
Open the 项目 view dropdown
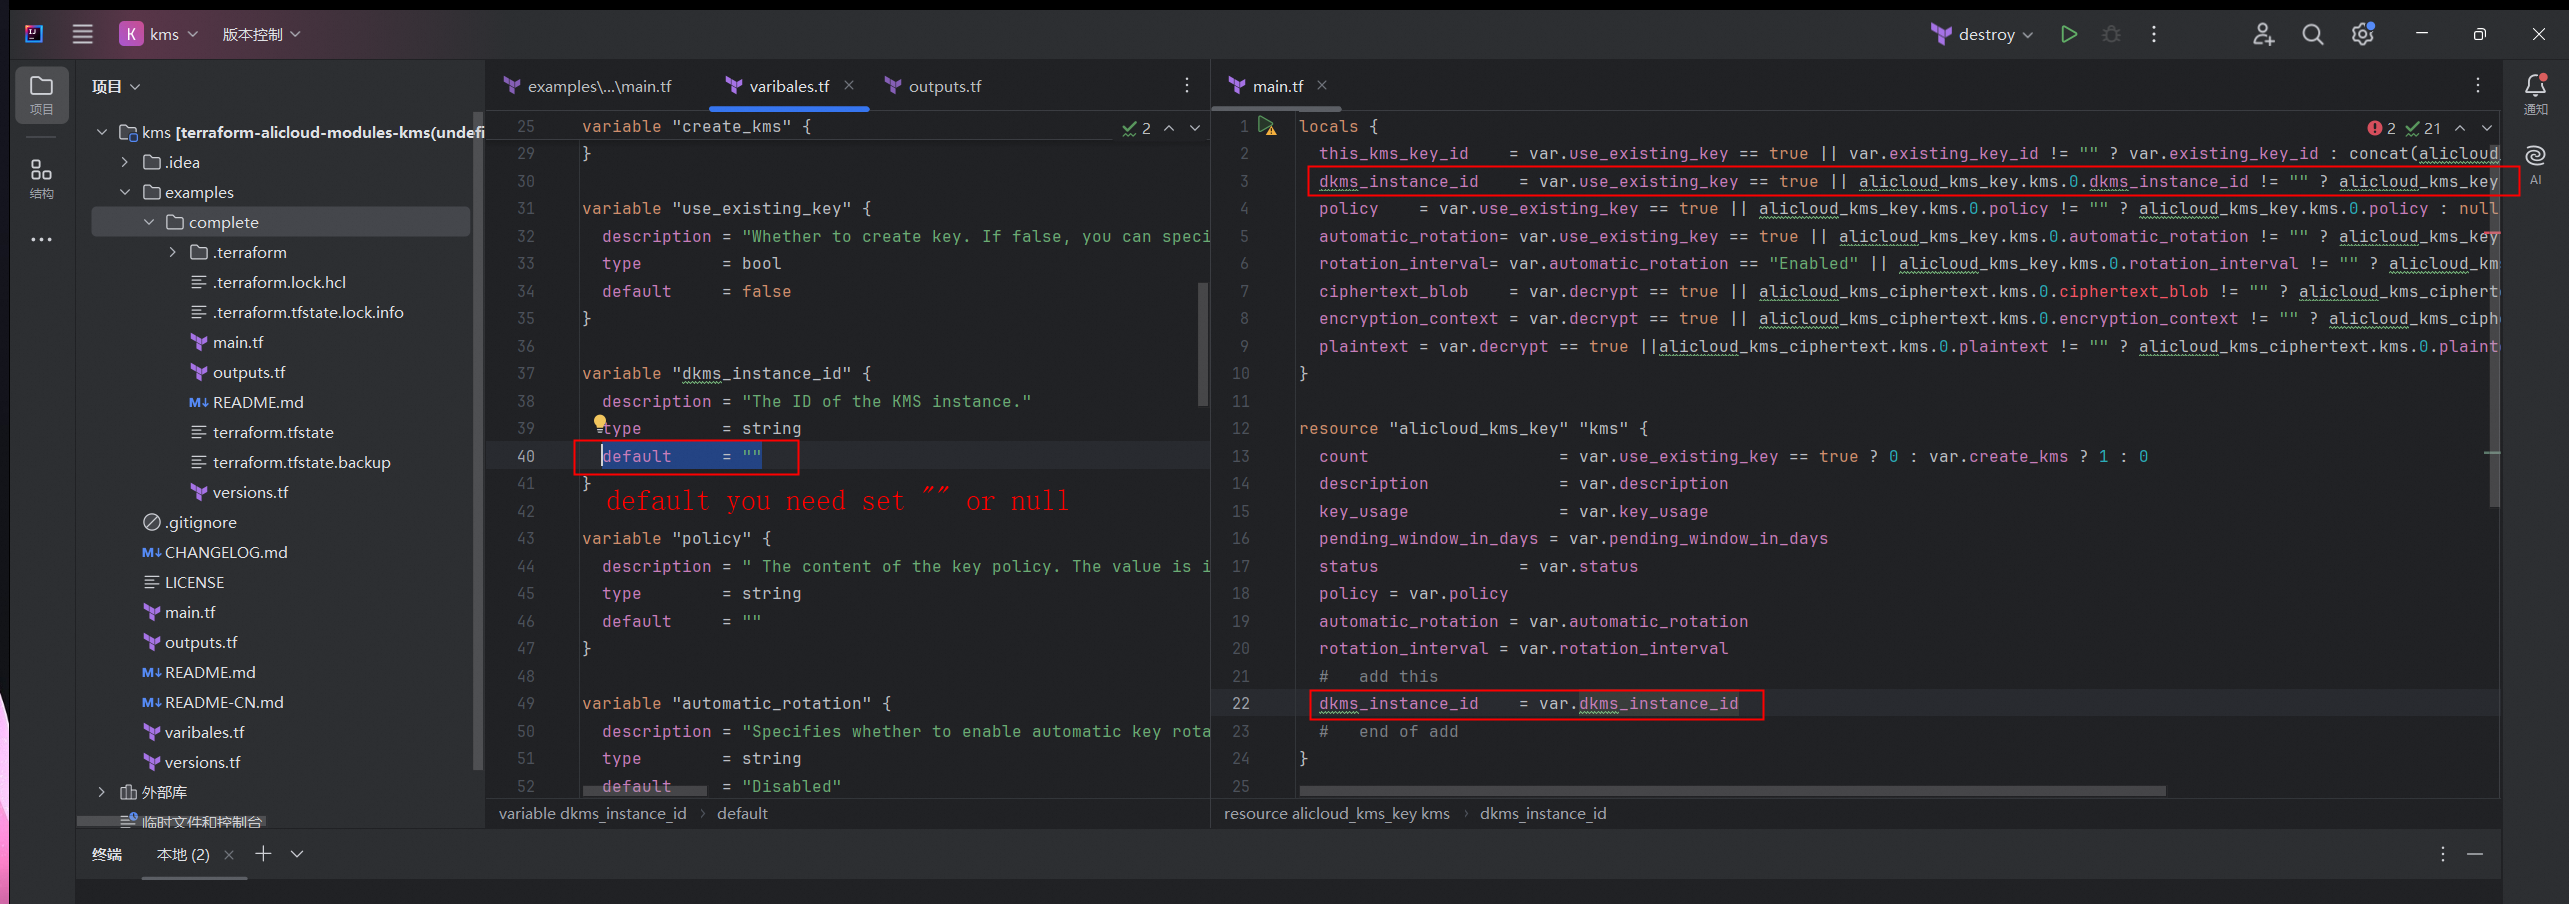tap(116, 87)
